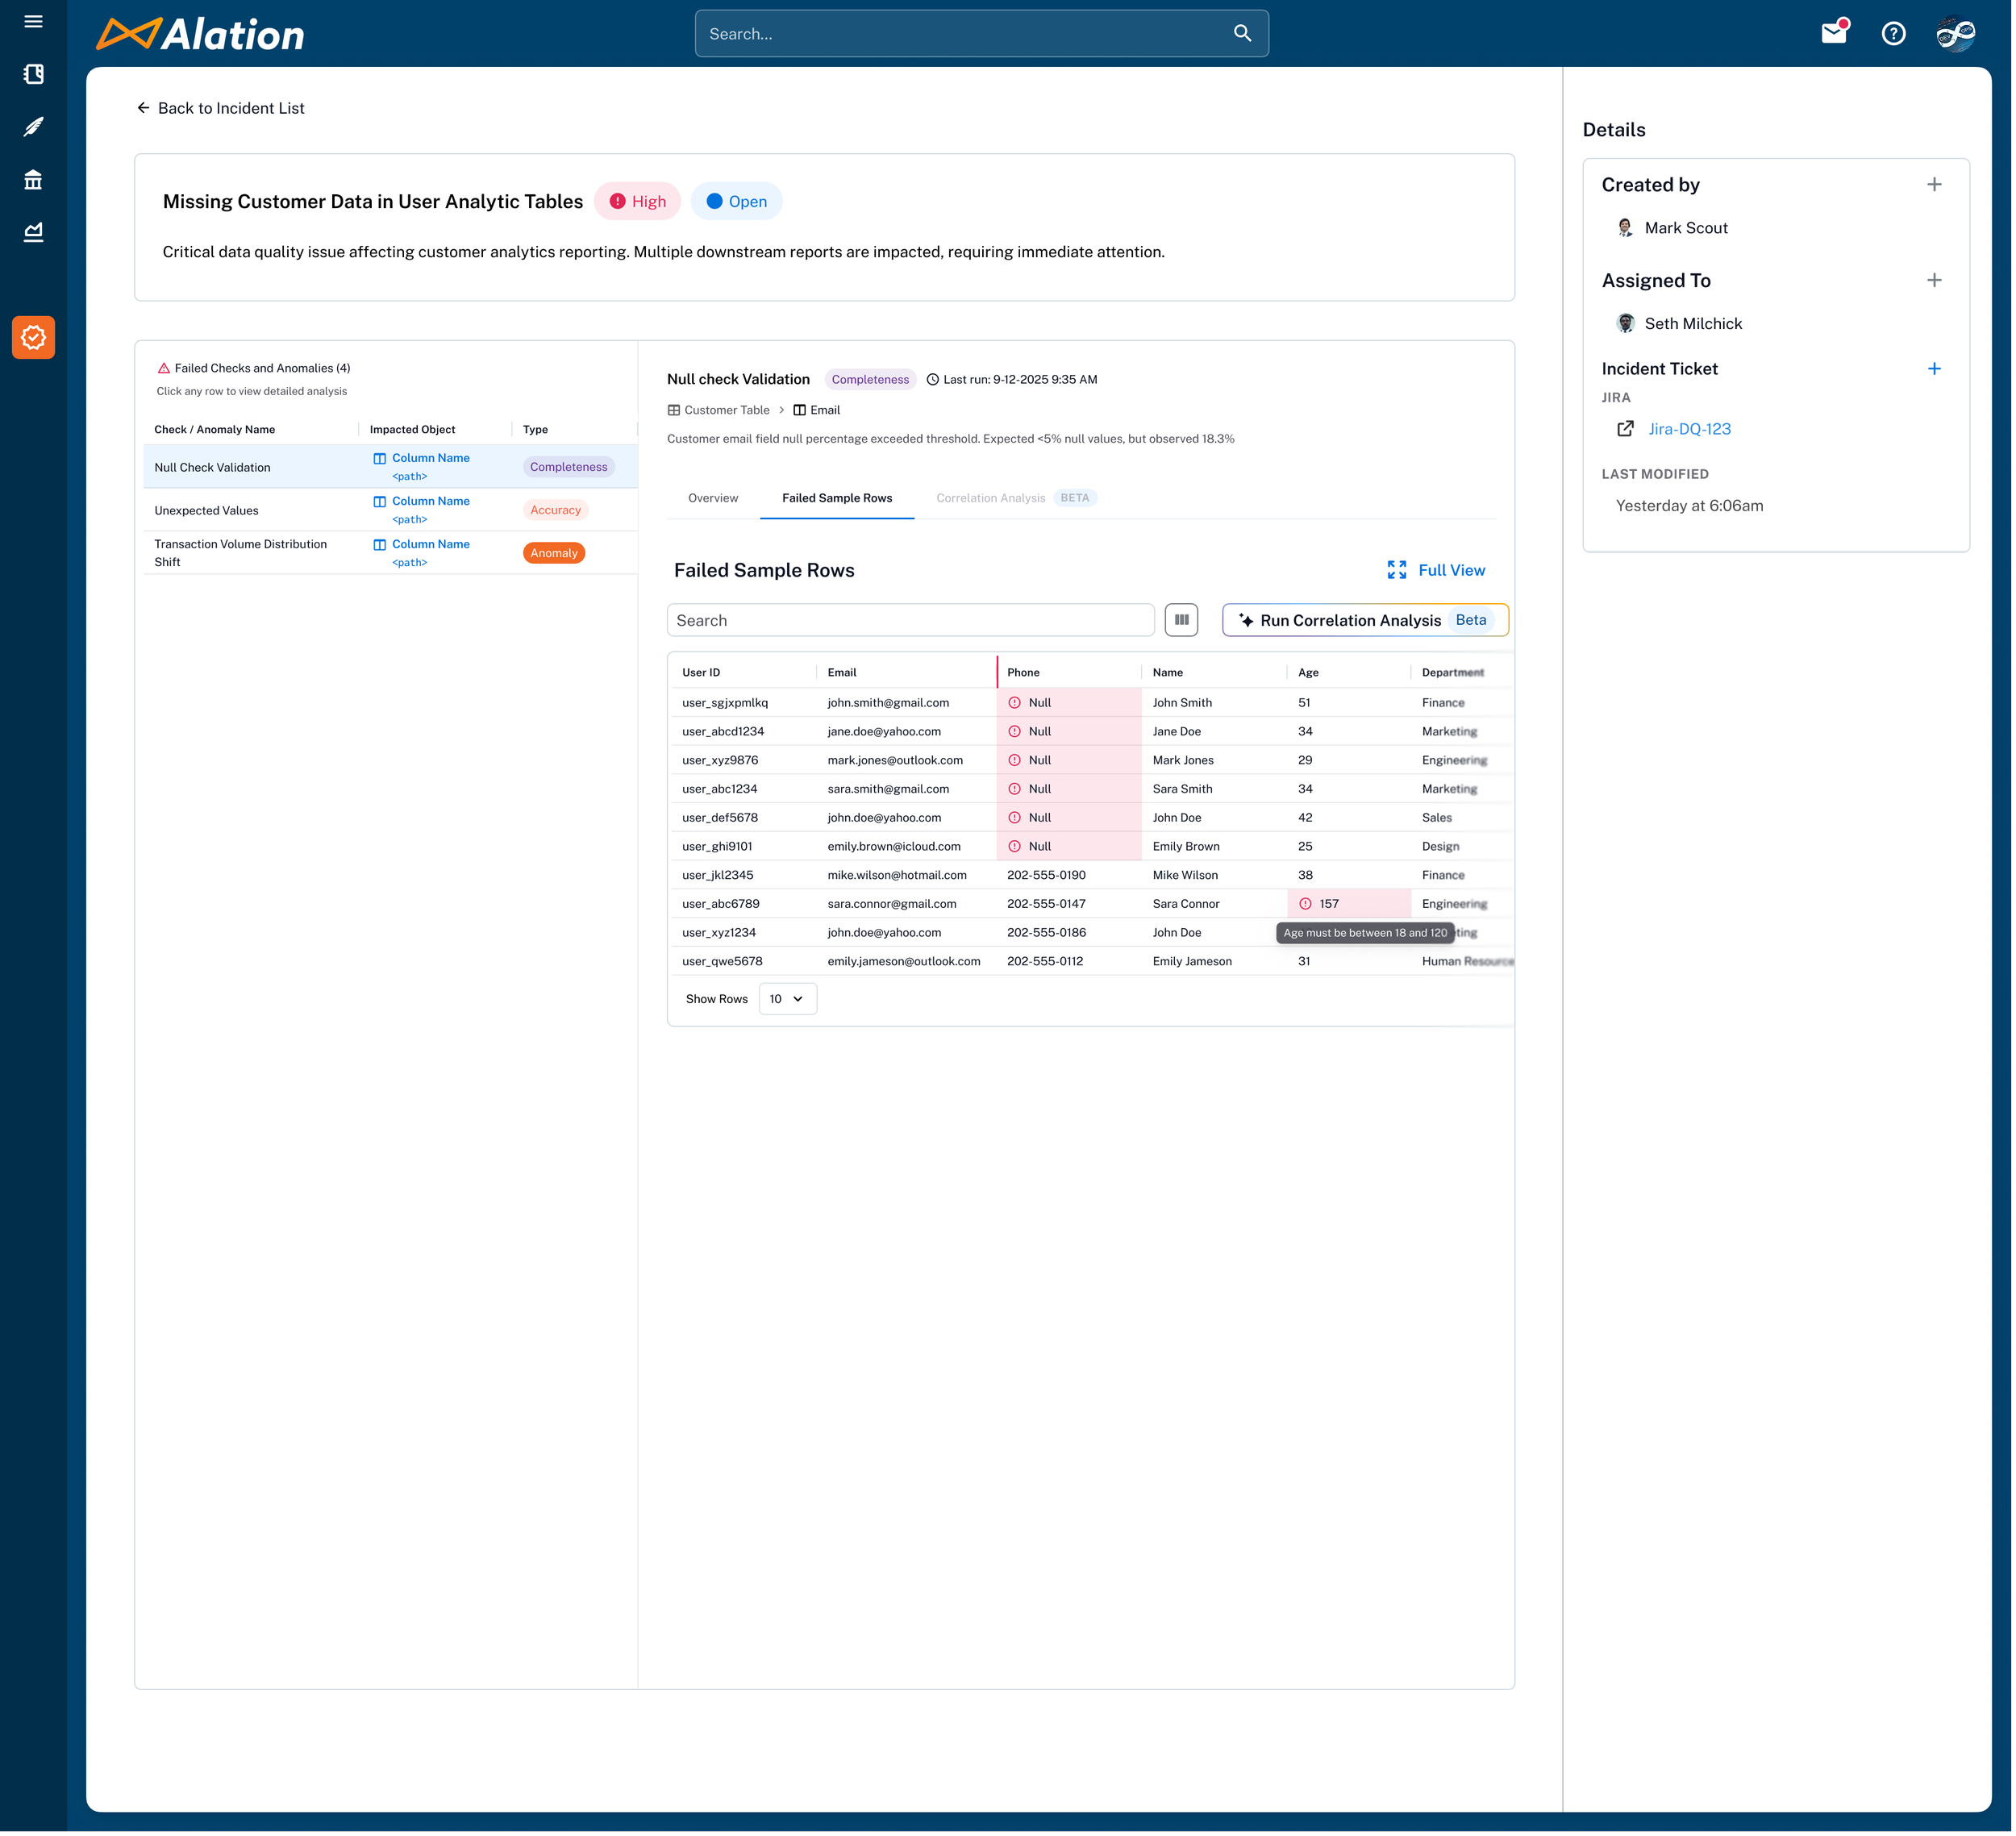Expand Assigned To with plus button
The image size is (2016, 1836).
(x=1934, y=281)
